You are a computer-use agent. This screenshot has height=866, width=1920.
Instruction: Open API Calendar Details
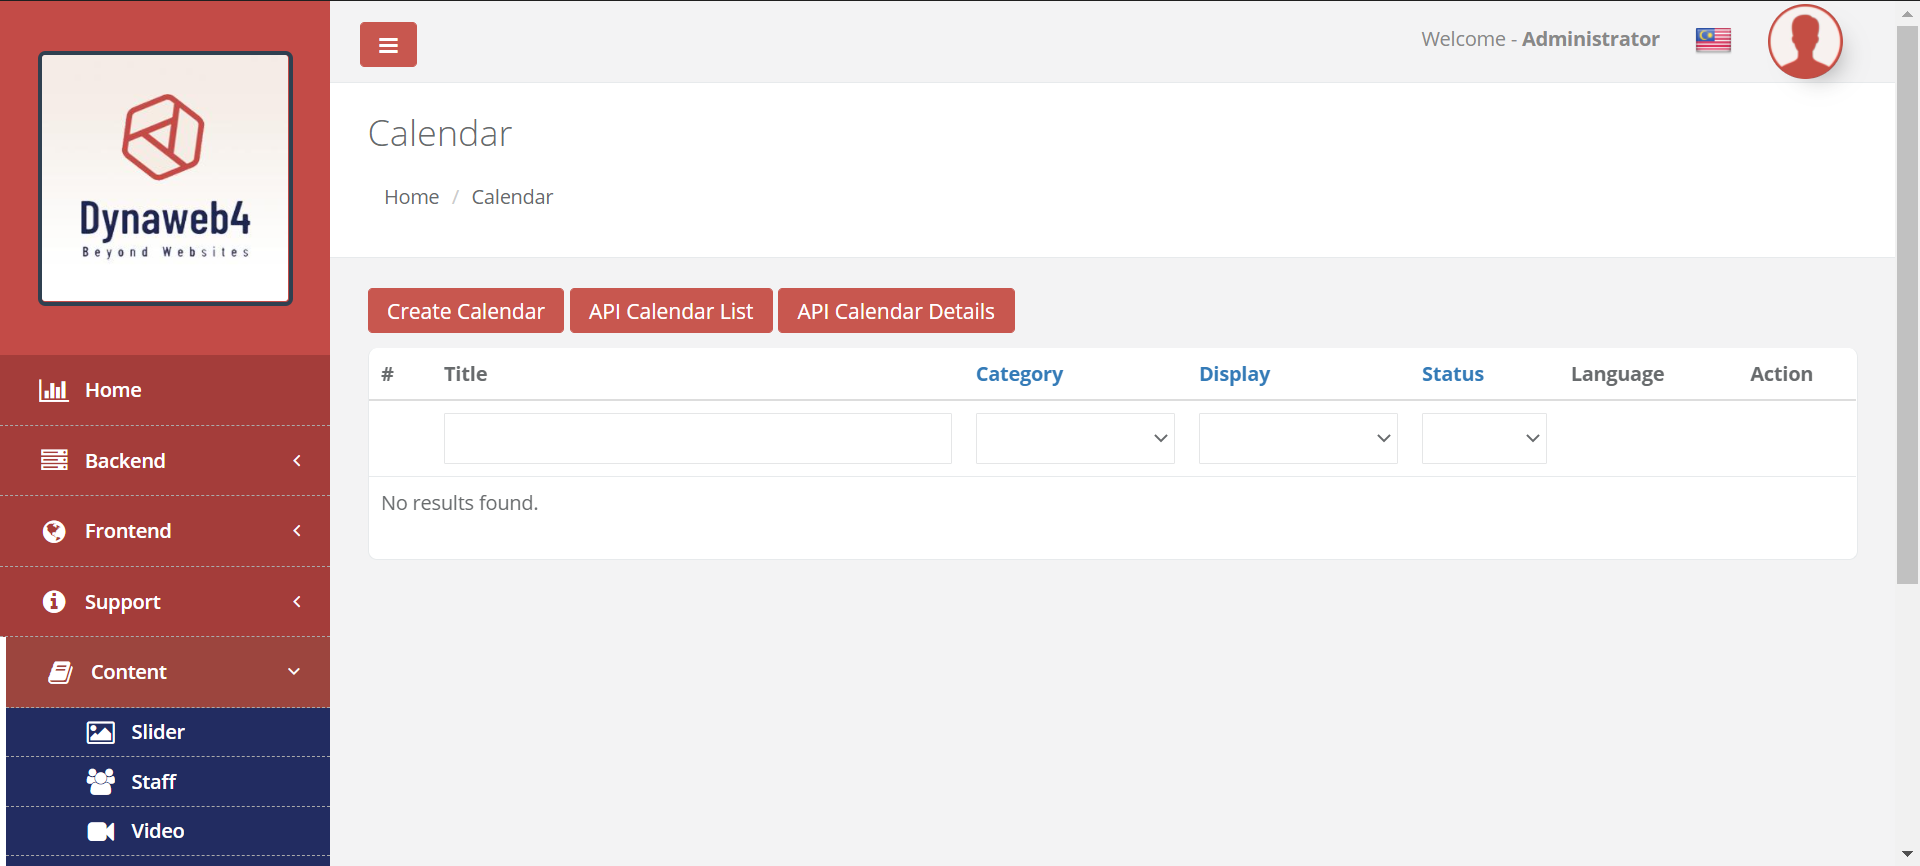(895, 311)
